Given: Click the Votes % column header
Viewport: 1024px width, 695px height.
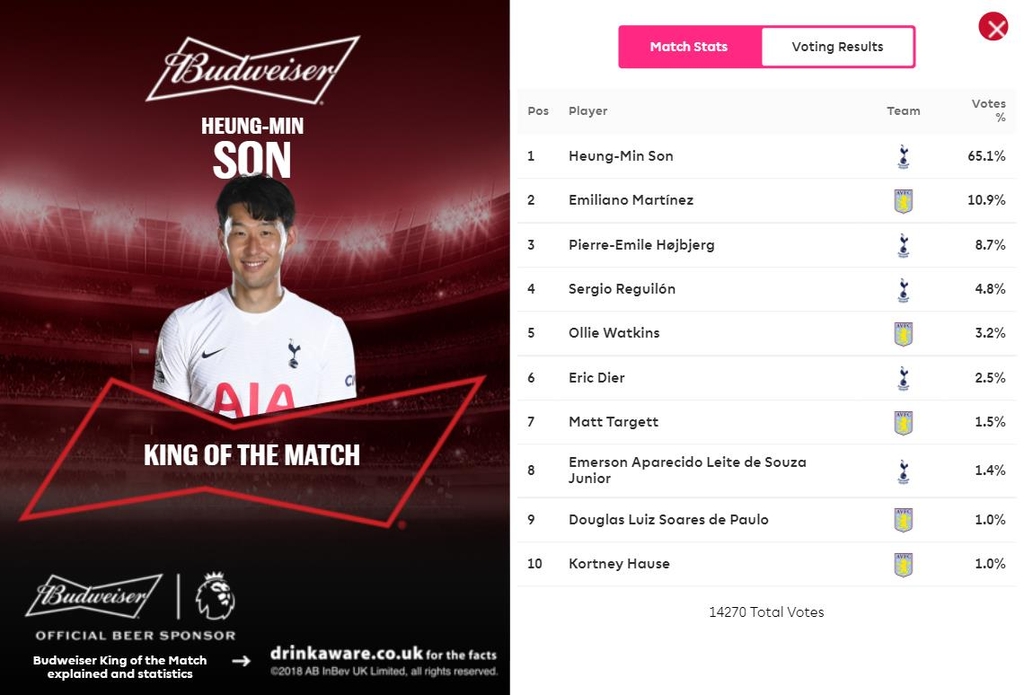Looking at the screenshot, I should tap(988, 110).
